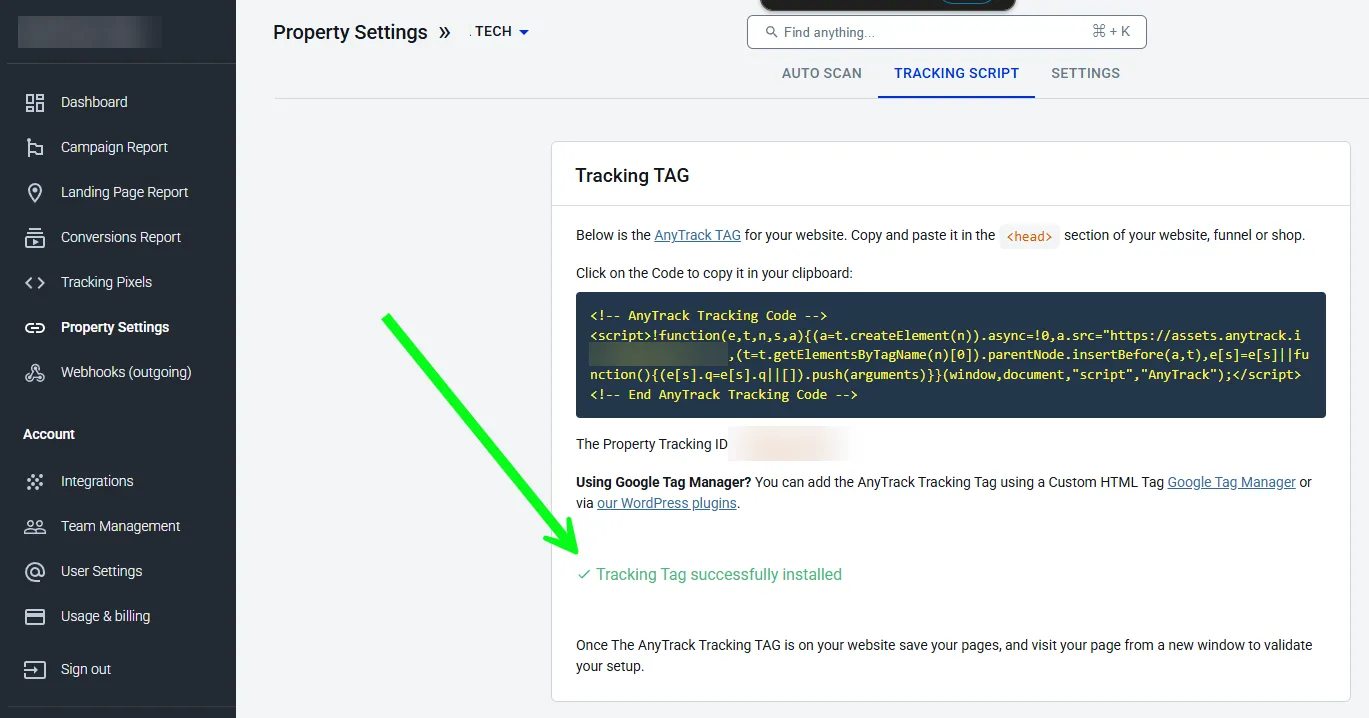Click the Campaign Report flag icon

tap(35, 147)
